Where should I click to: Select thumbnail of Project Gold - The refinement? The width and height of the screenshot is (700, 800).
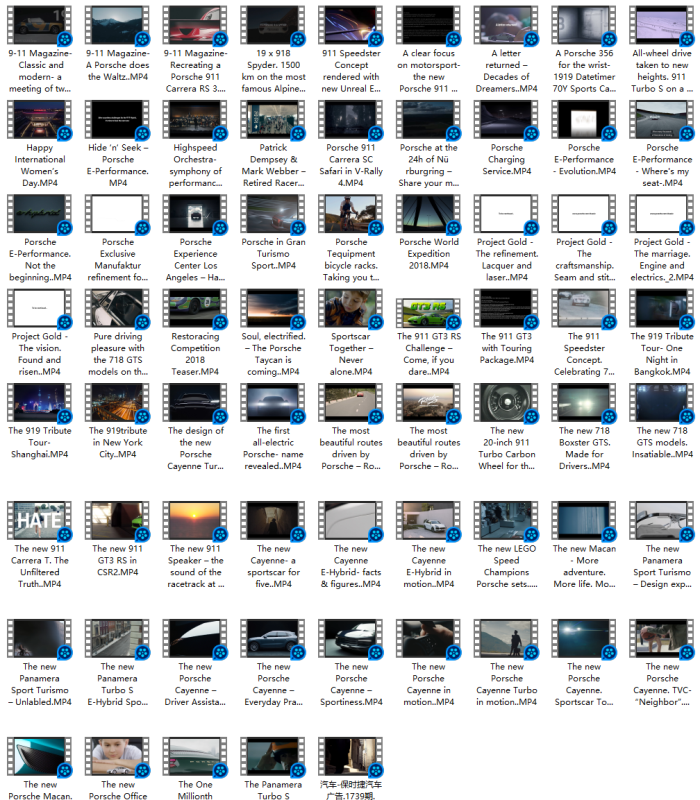coord(506,214)
